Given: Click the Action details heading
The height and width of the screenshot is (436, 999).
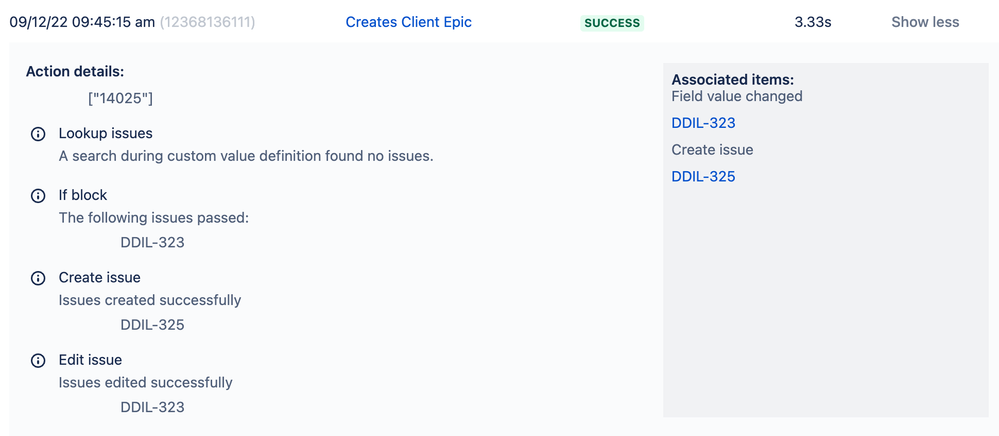Looking at the screenshot, I should 75,71.
